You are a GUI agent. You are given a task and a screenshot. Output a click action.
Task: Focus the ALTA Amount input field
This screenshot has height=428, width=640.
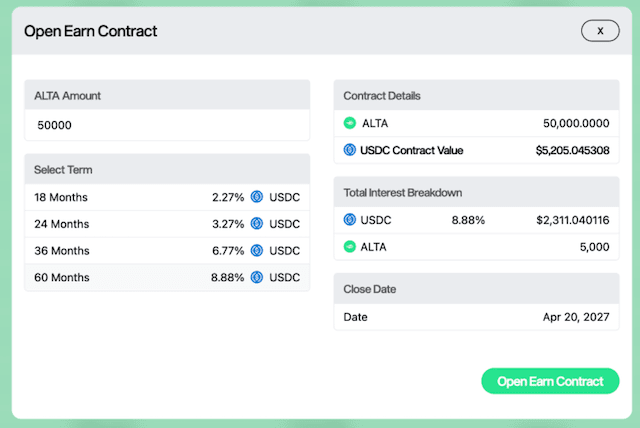coord(167,125)
